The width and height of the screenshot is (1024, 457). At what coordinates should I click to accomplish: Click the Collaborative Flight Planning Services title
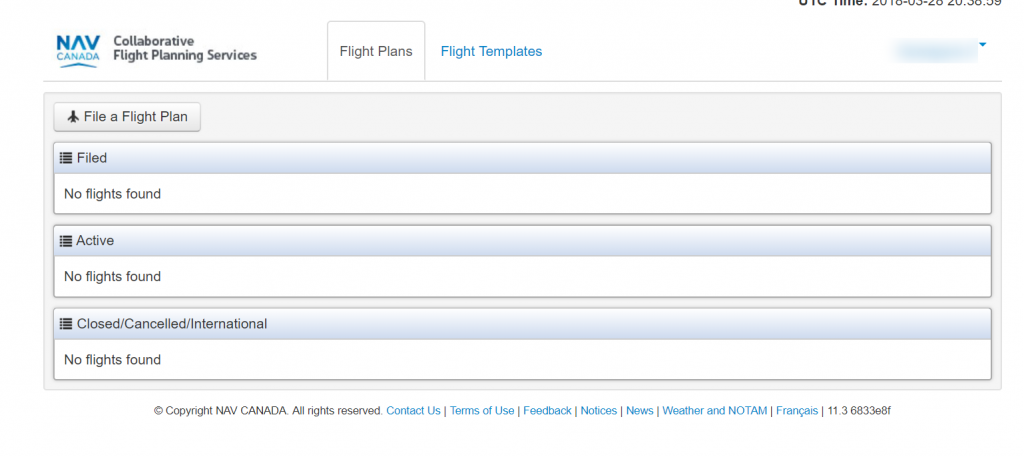[185, 48]
